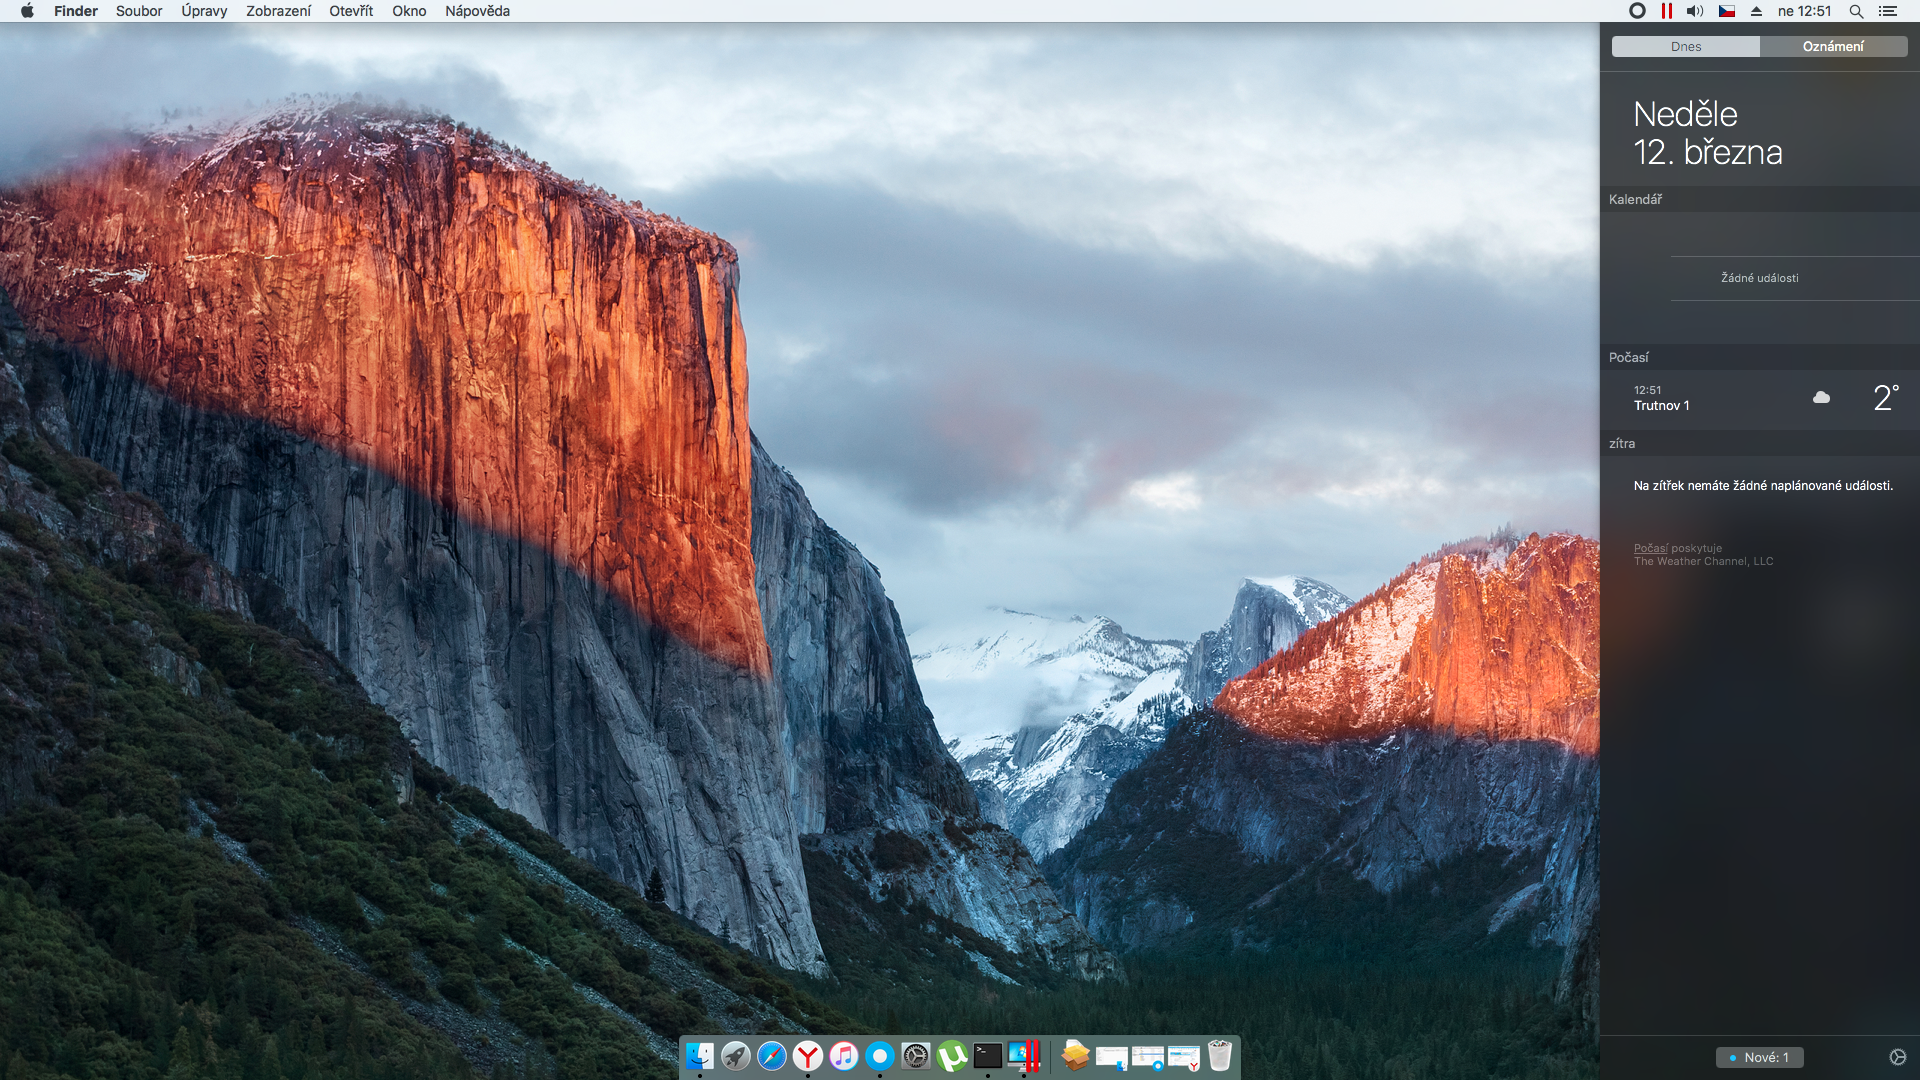Open iTunes from the dock
The image size is (1920, 1080).
click(x=844, y=1056)
